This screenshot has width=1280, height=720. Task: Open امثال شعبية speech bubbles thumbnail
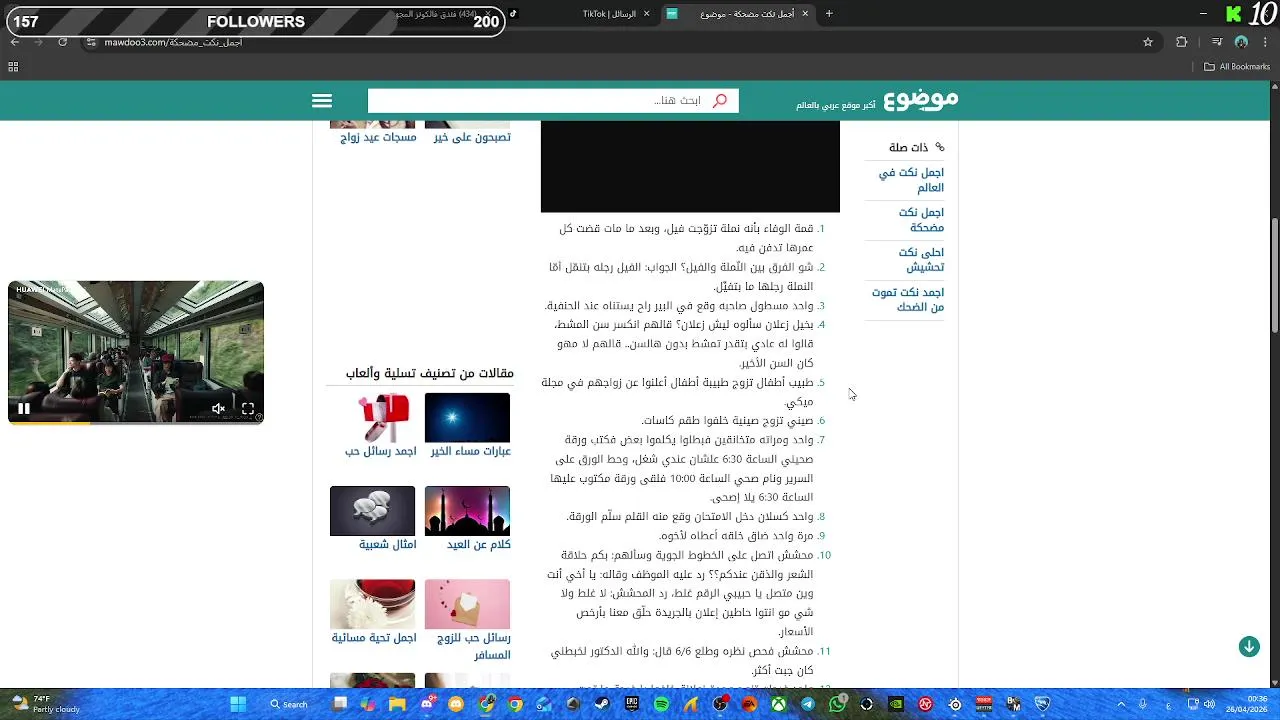point(372,511)
